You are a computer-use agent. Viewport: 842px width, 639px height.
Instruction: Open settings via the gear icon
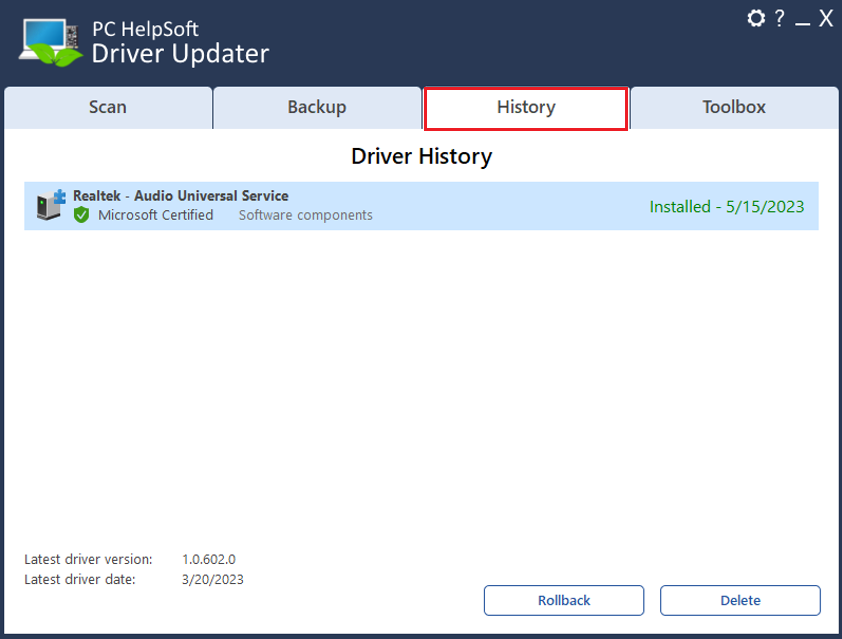(756, 19)
